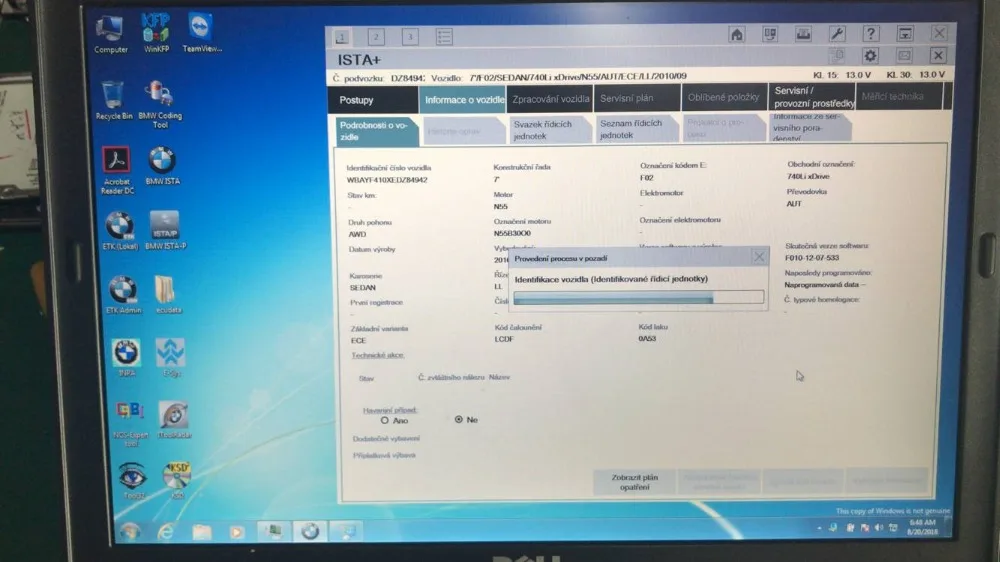1000x562 pixels.
Task: Select BMW ISTA taskbar button
Action: click(x=310, y=531)
